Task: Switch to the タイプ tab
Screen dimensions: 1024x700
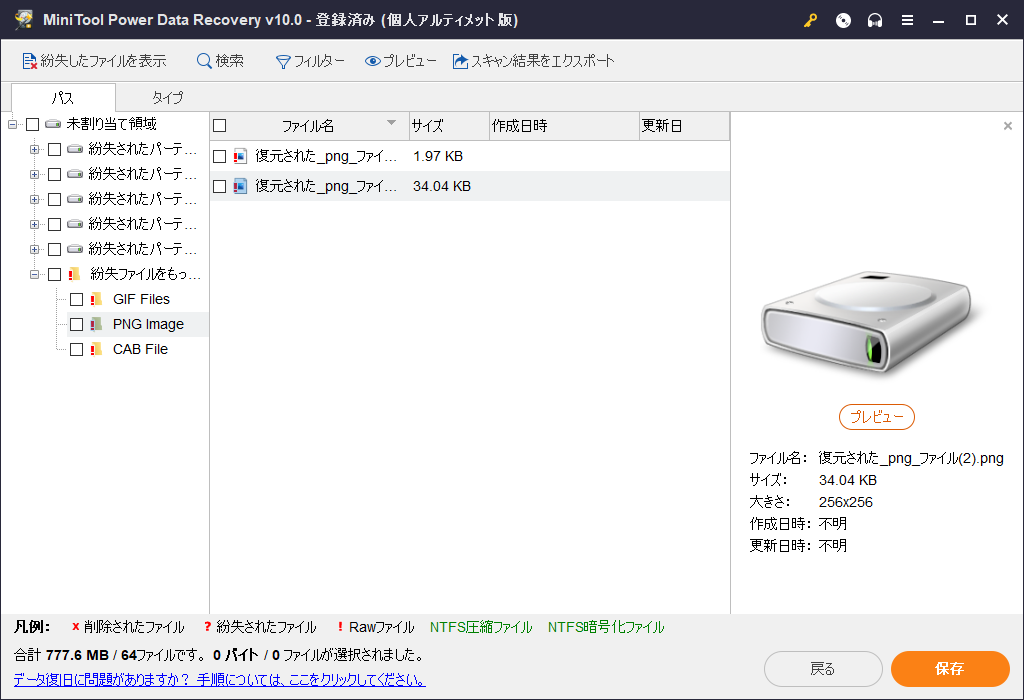Action: click(x=167, y=98)
